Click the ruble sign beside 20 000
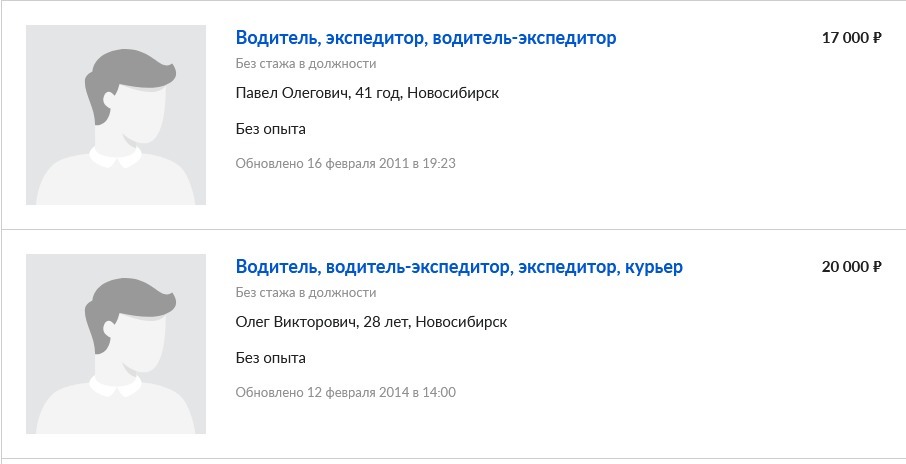 pos(877,267)
